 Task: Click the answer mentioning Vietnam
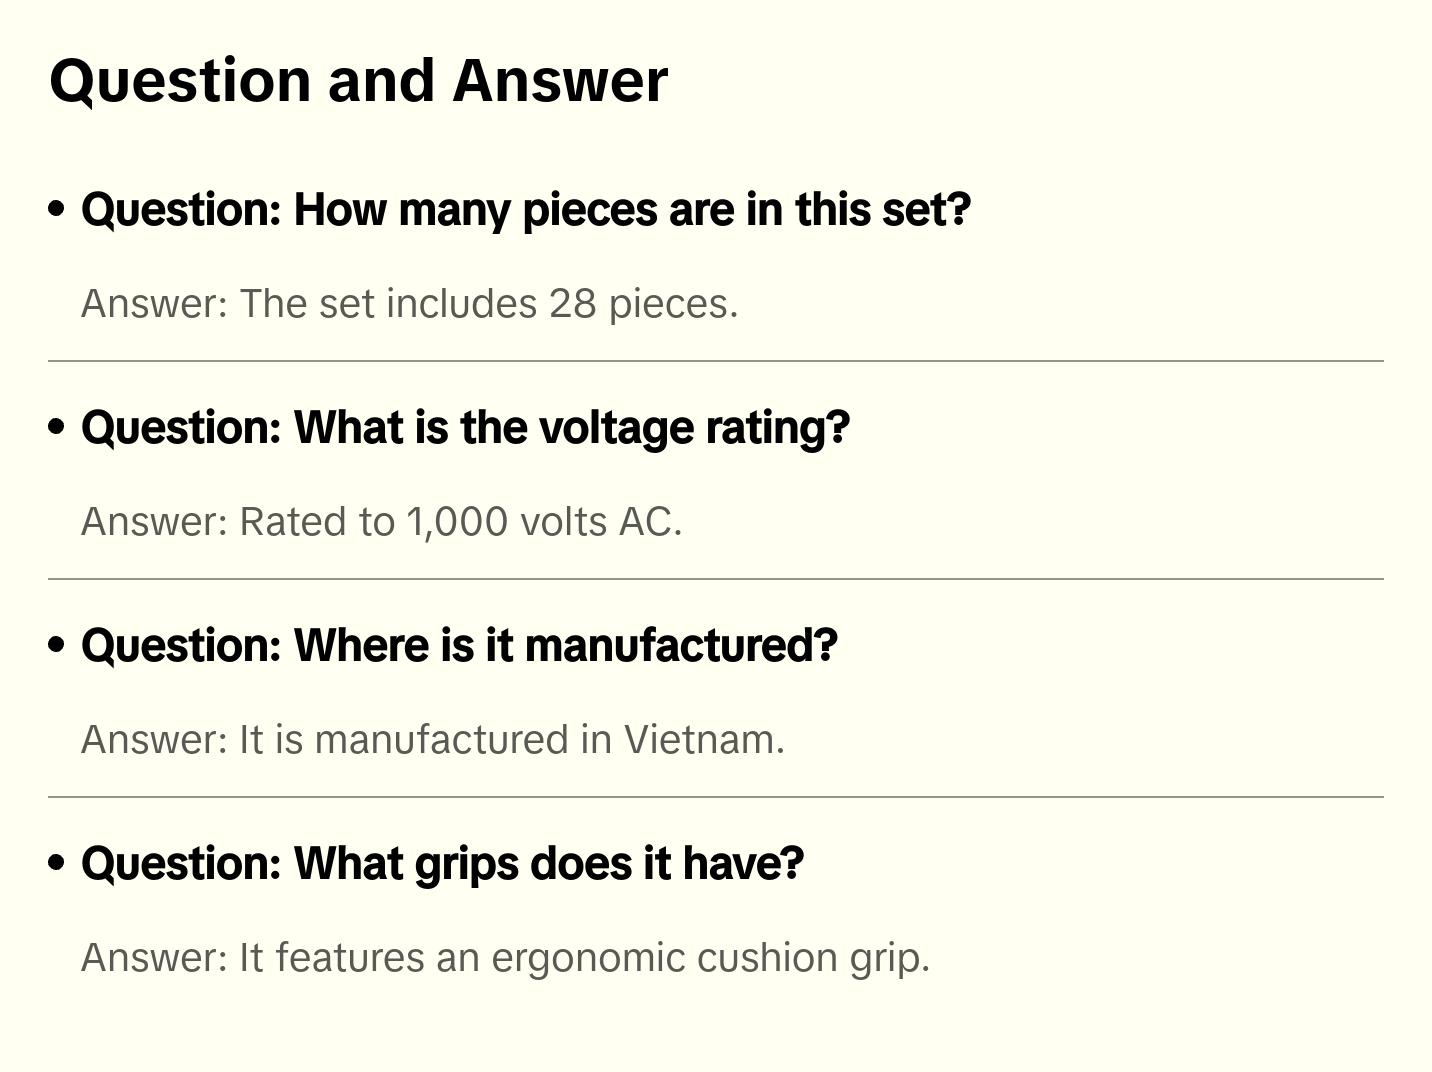[432, 740]
